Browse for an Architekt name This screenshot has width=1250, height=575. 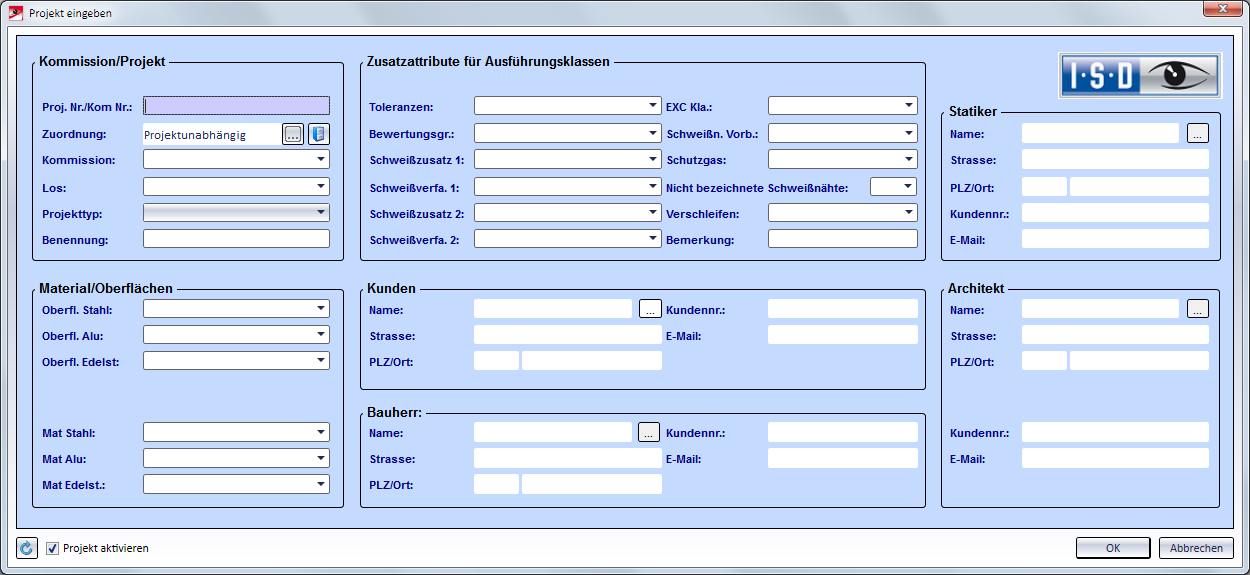click(1198, 310)
